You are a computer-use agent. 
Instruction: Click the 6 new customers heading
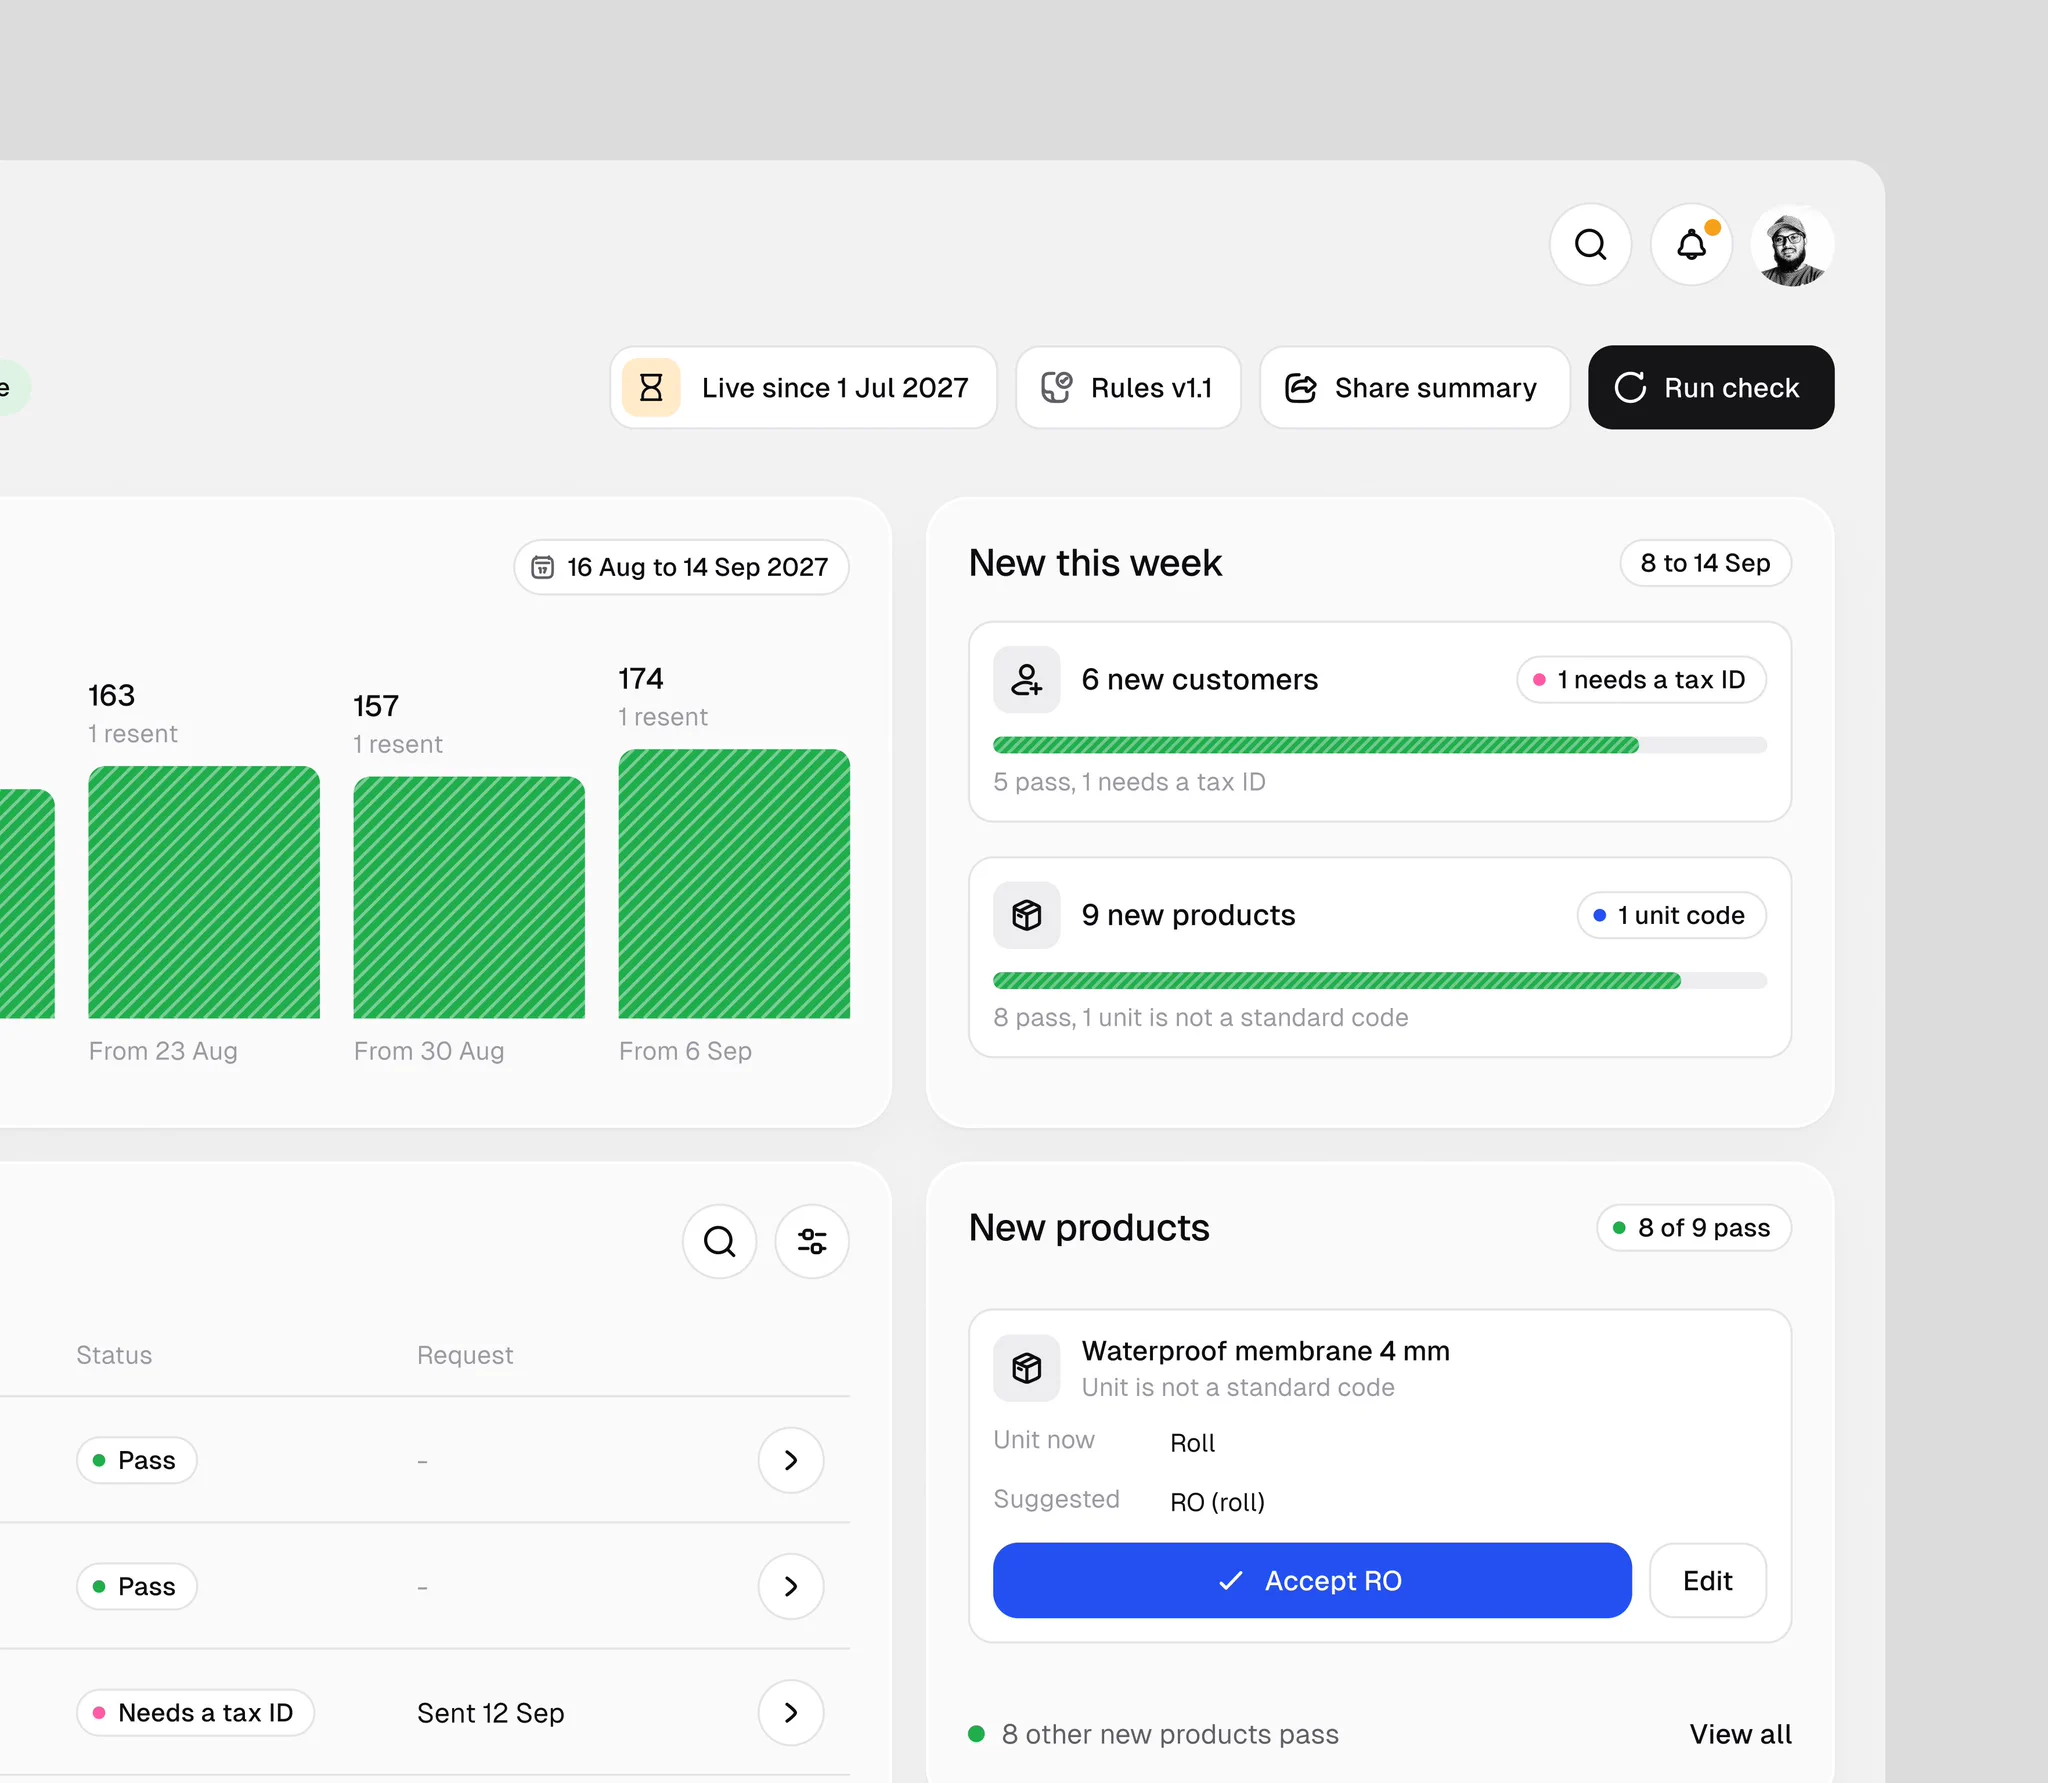pos(1200,680)
